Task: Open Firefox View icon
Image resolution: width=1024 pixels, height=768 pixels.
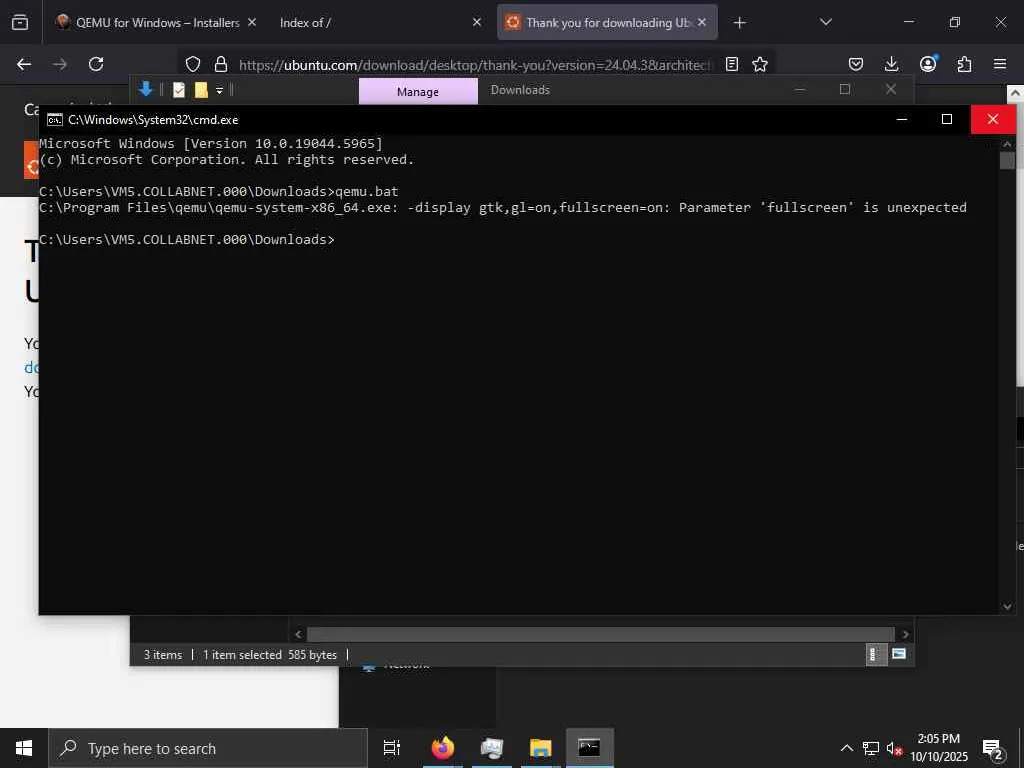Action: (20, 22)
